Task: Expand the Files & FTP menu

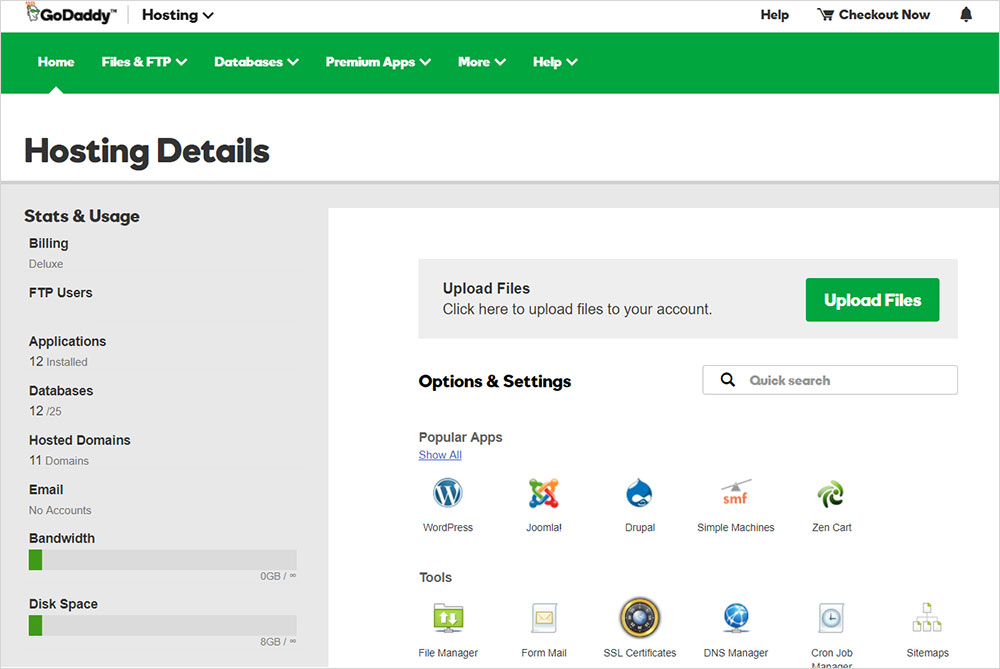Action: [x=144, y=62]
